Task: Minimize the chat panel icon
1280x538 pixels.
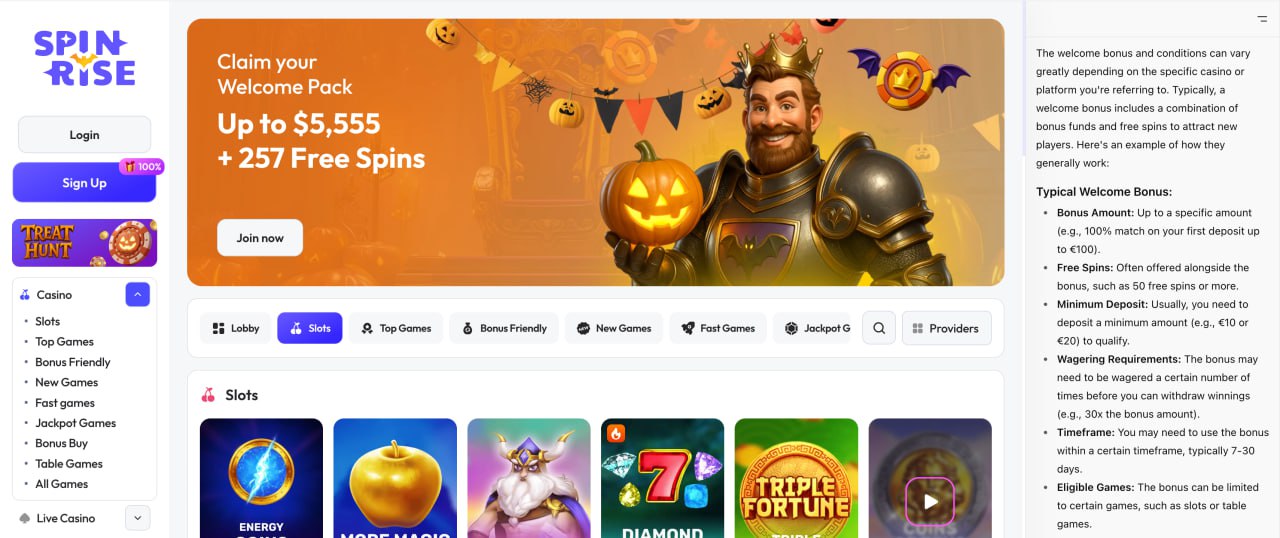Action: [x=1261, y=19]
